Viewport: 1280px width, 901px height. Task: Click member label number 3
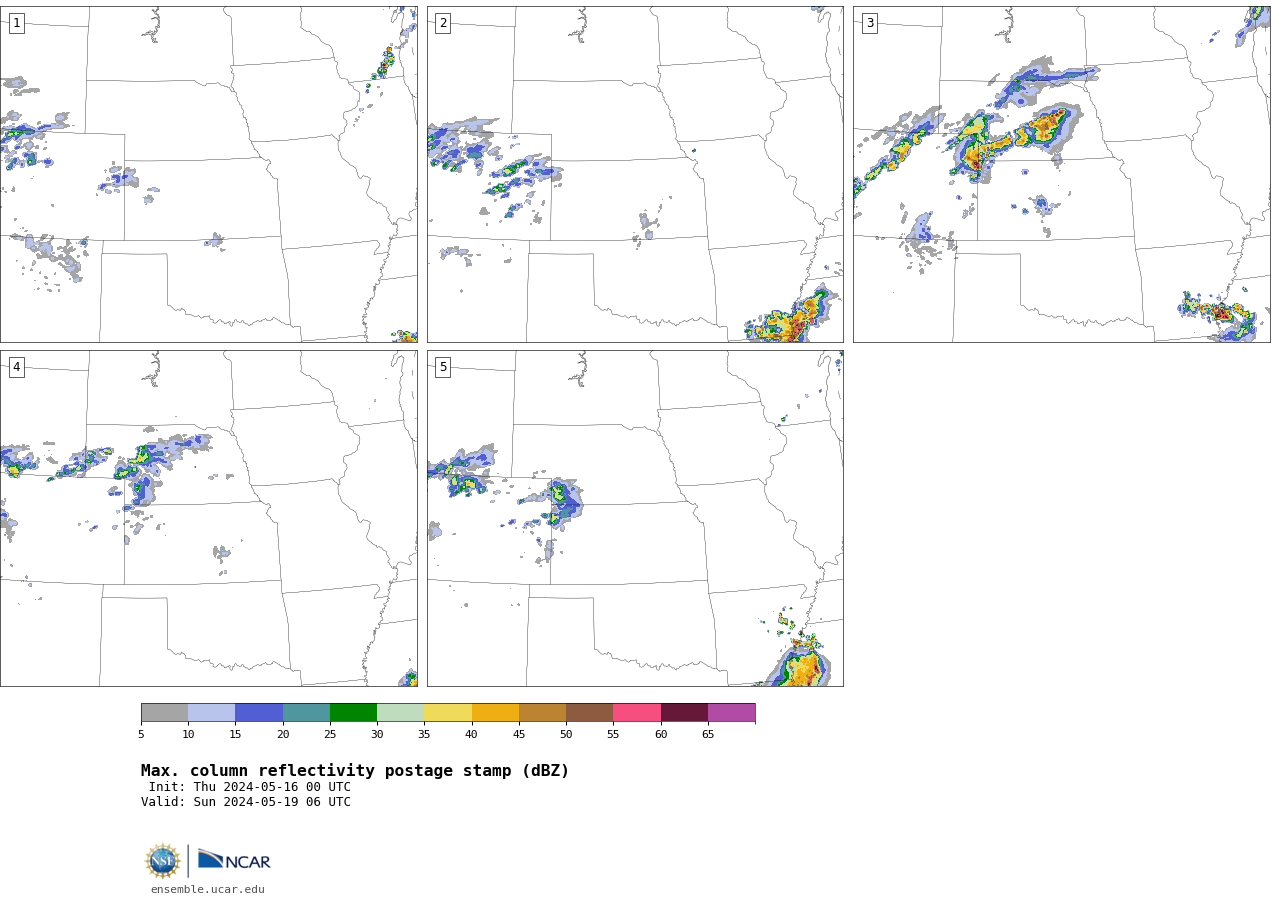pyautogui.click(x=870, y=23)
